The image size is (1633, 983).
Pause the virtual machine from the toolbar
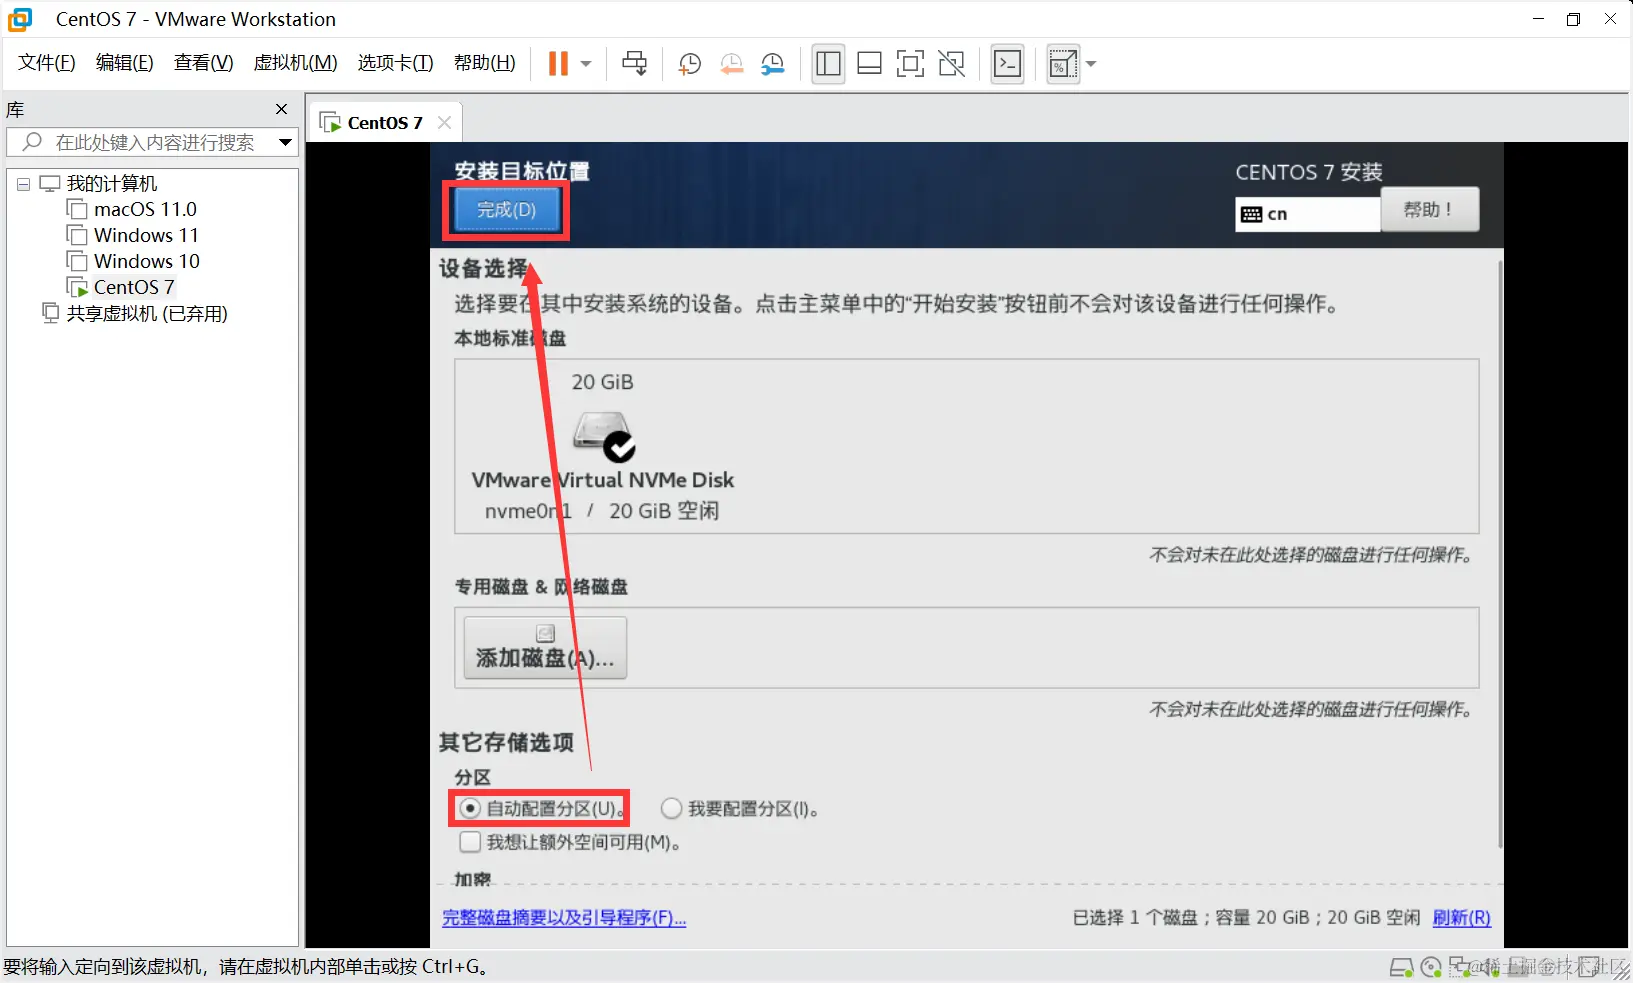pyautogui.click(x=558, y=64)
